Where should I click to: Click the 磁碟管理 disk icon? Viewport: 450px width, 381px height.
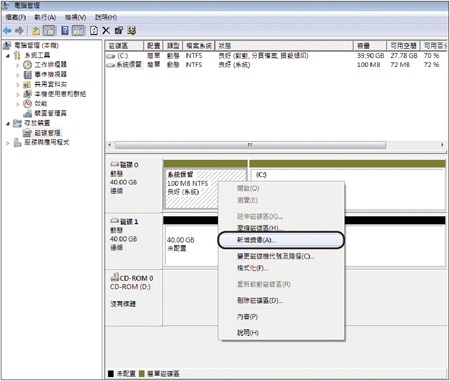[x=27, y=133]
